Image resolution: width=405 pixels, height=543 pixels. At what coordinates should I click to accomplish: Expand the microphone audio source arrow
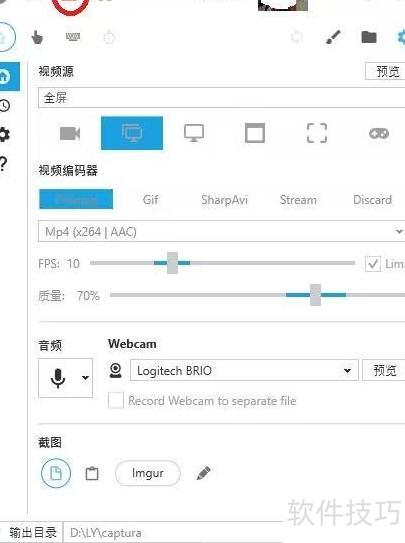(85, 377)
